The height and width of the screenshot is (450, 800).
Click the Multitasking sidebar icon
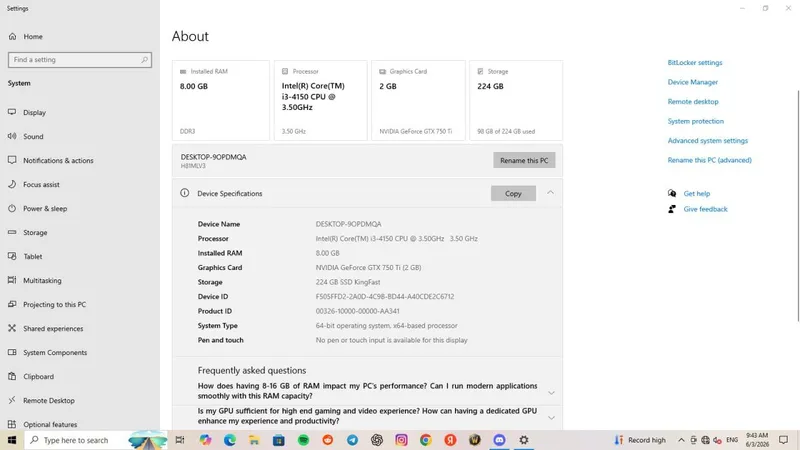12,280
